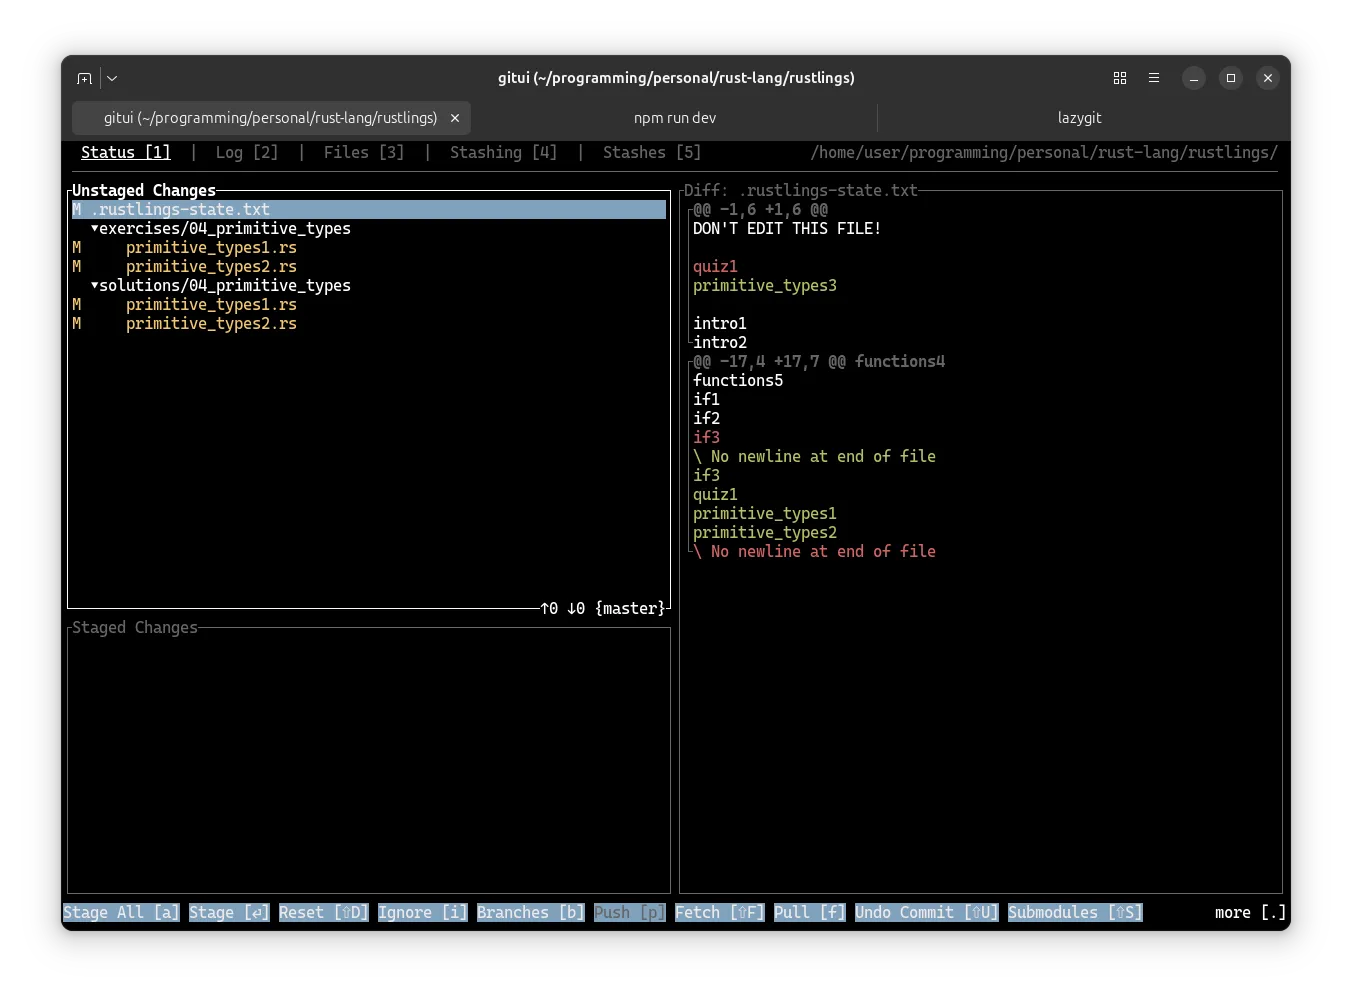1352x998 pixels.
Task: Open the Files [3] tab
Action: click(364, 152)
